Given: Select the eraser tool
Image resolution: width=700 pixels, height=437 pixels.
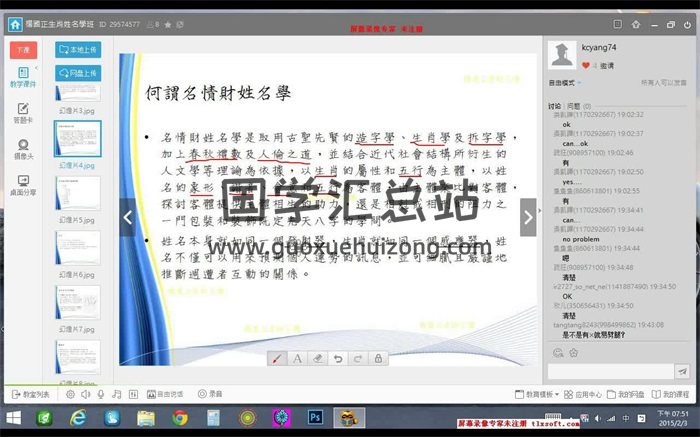Looking at the screenshot, I should click(317, 358).
